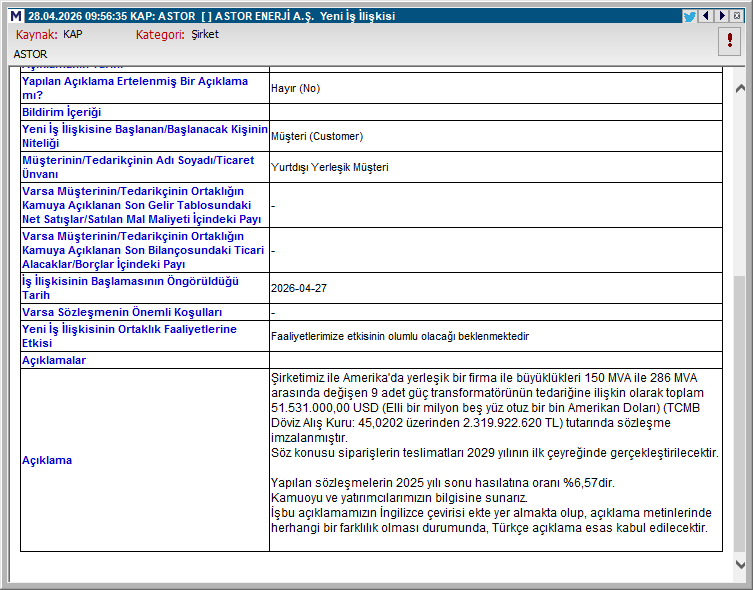Go to next news with right arrow
The width and height of the screenshot is (753, 590).
point(720,16)
